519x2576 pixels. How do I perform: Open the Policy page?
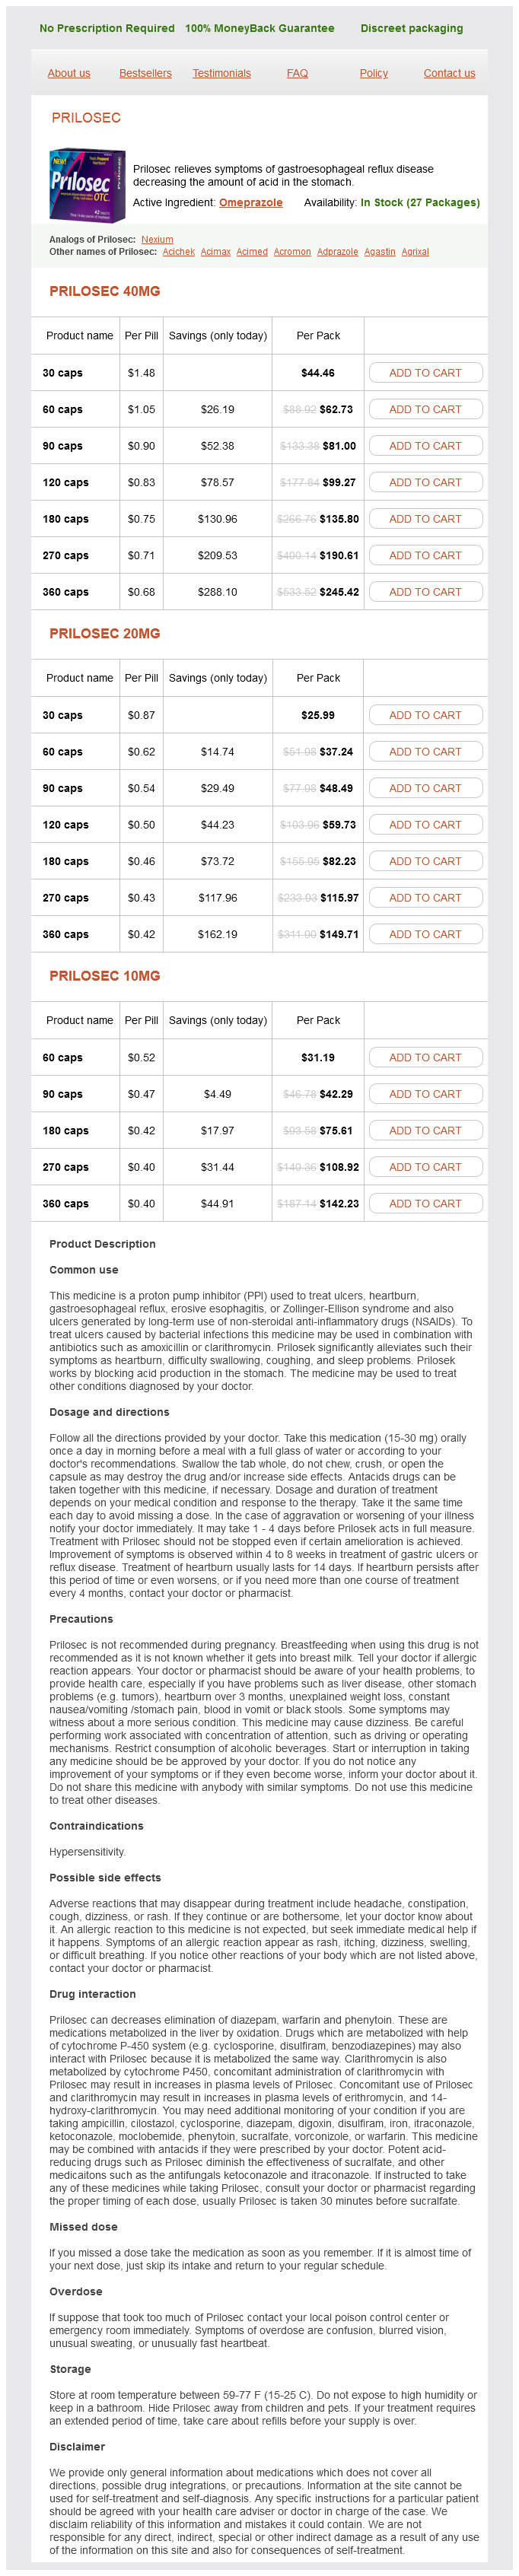tap(373, 73)
